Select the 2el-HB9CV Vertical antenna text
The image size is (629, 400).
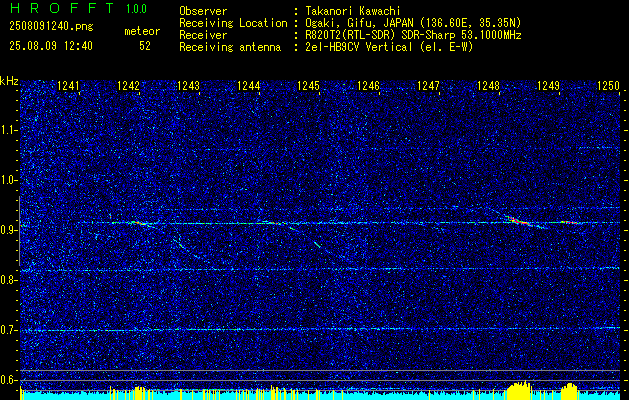pos(358,47)
